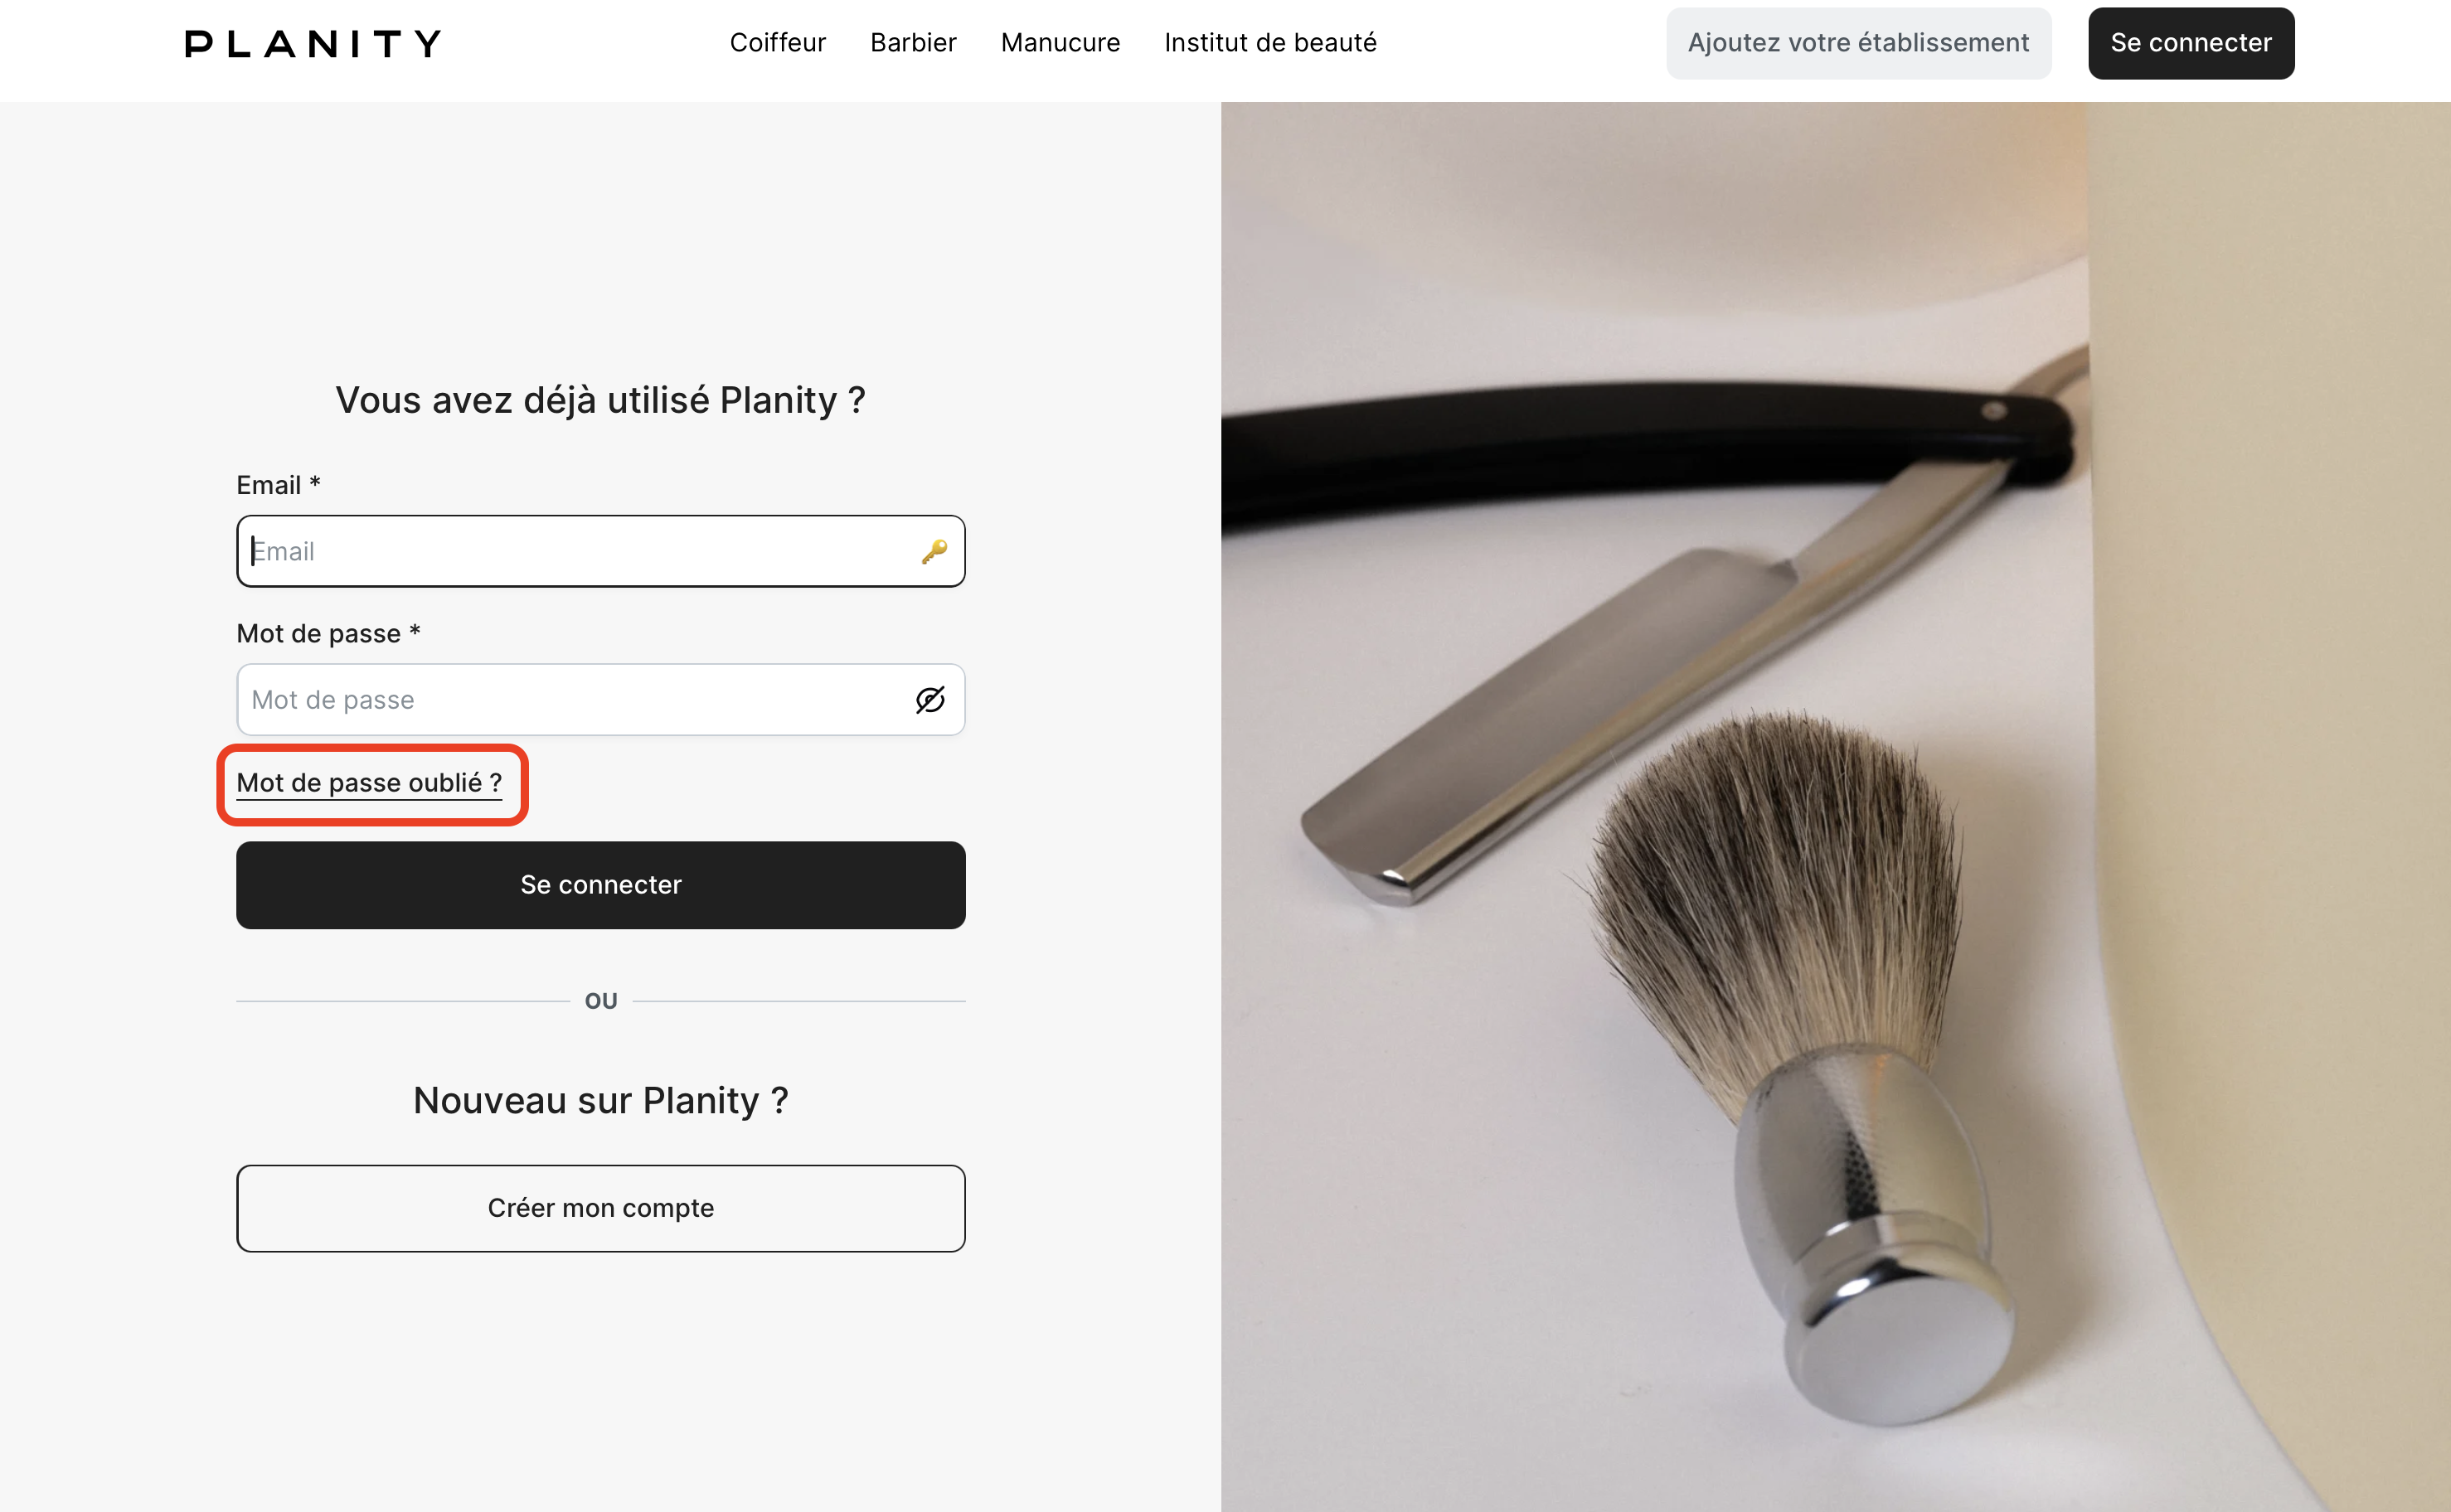This screenshot has height=1512, width=2451.
Task: Follow the Mot de passe oublié link
Action: click(x=369, y=783)
